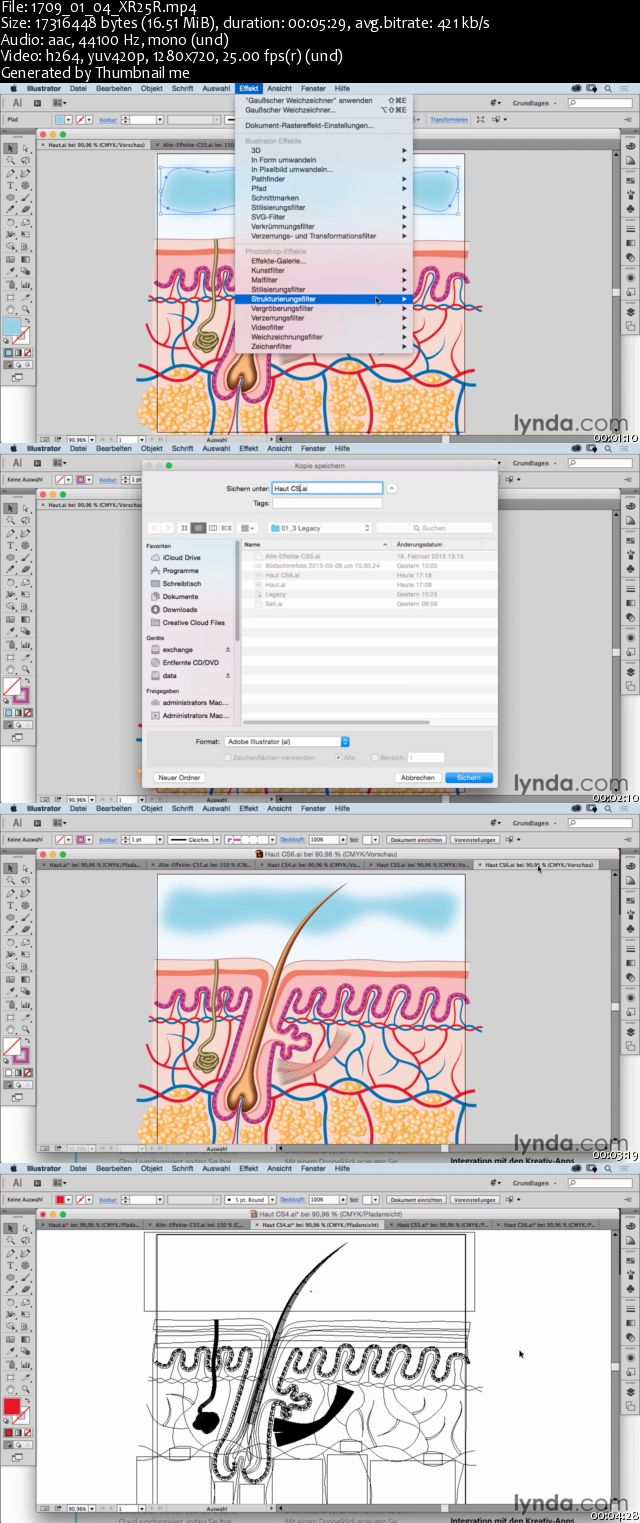Select Programme in the Favoriten sidebar
The image size is (640, 1523).
pos(181,571)
